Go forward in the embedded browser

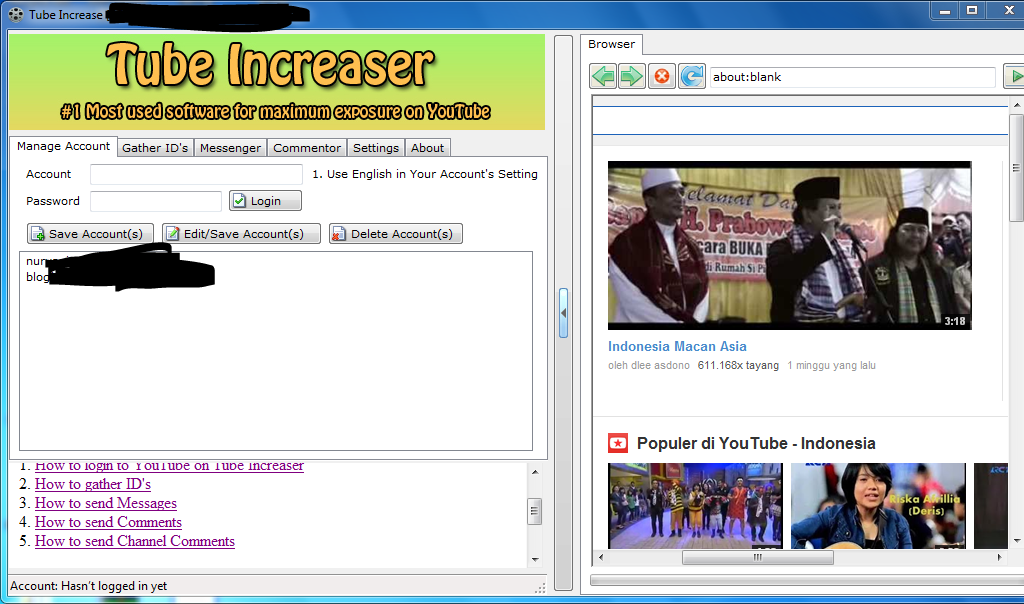click(632, 76)
